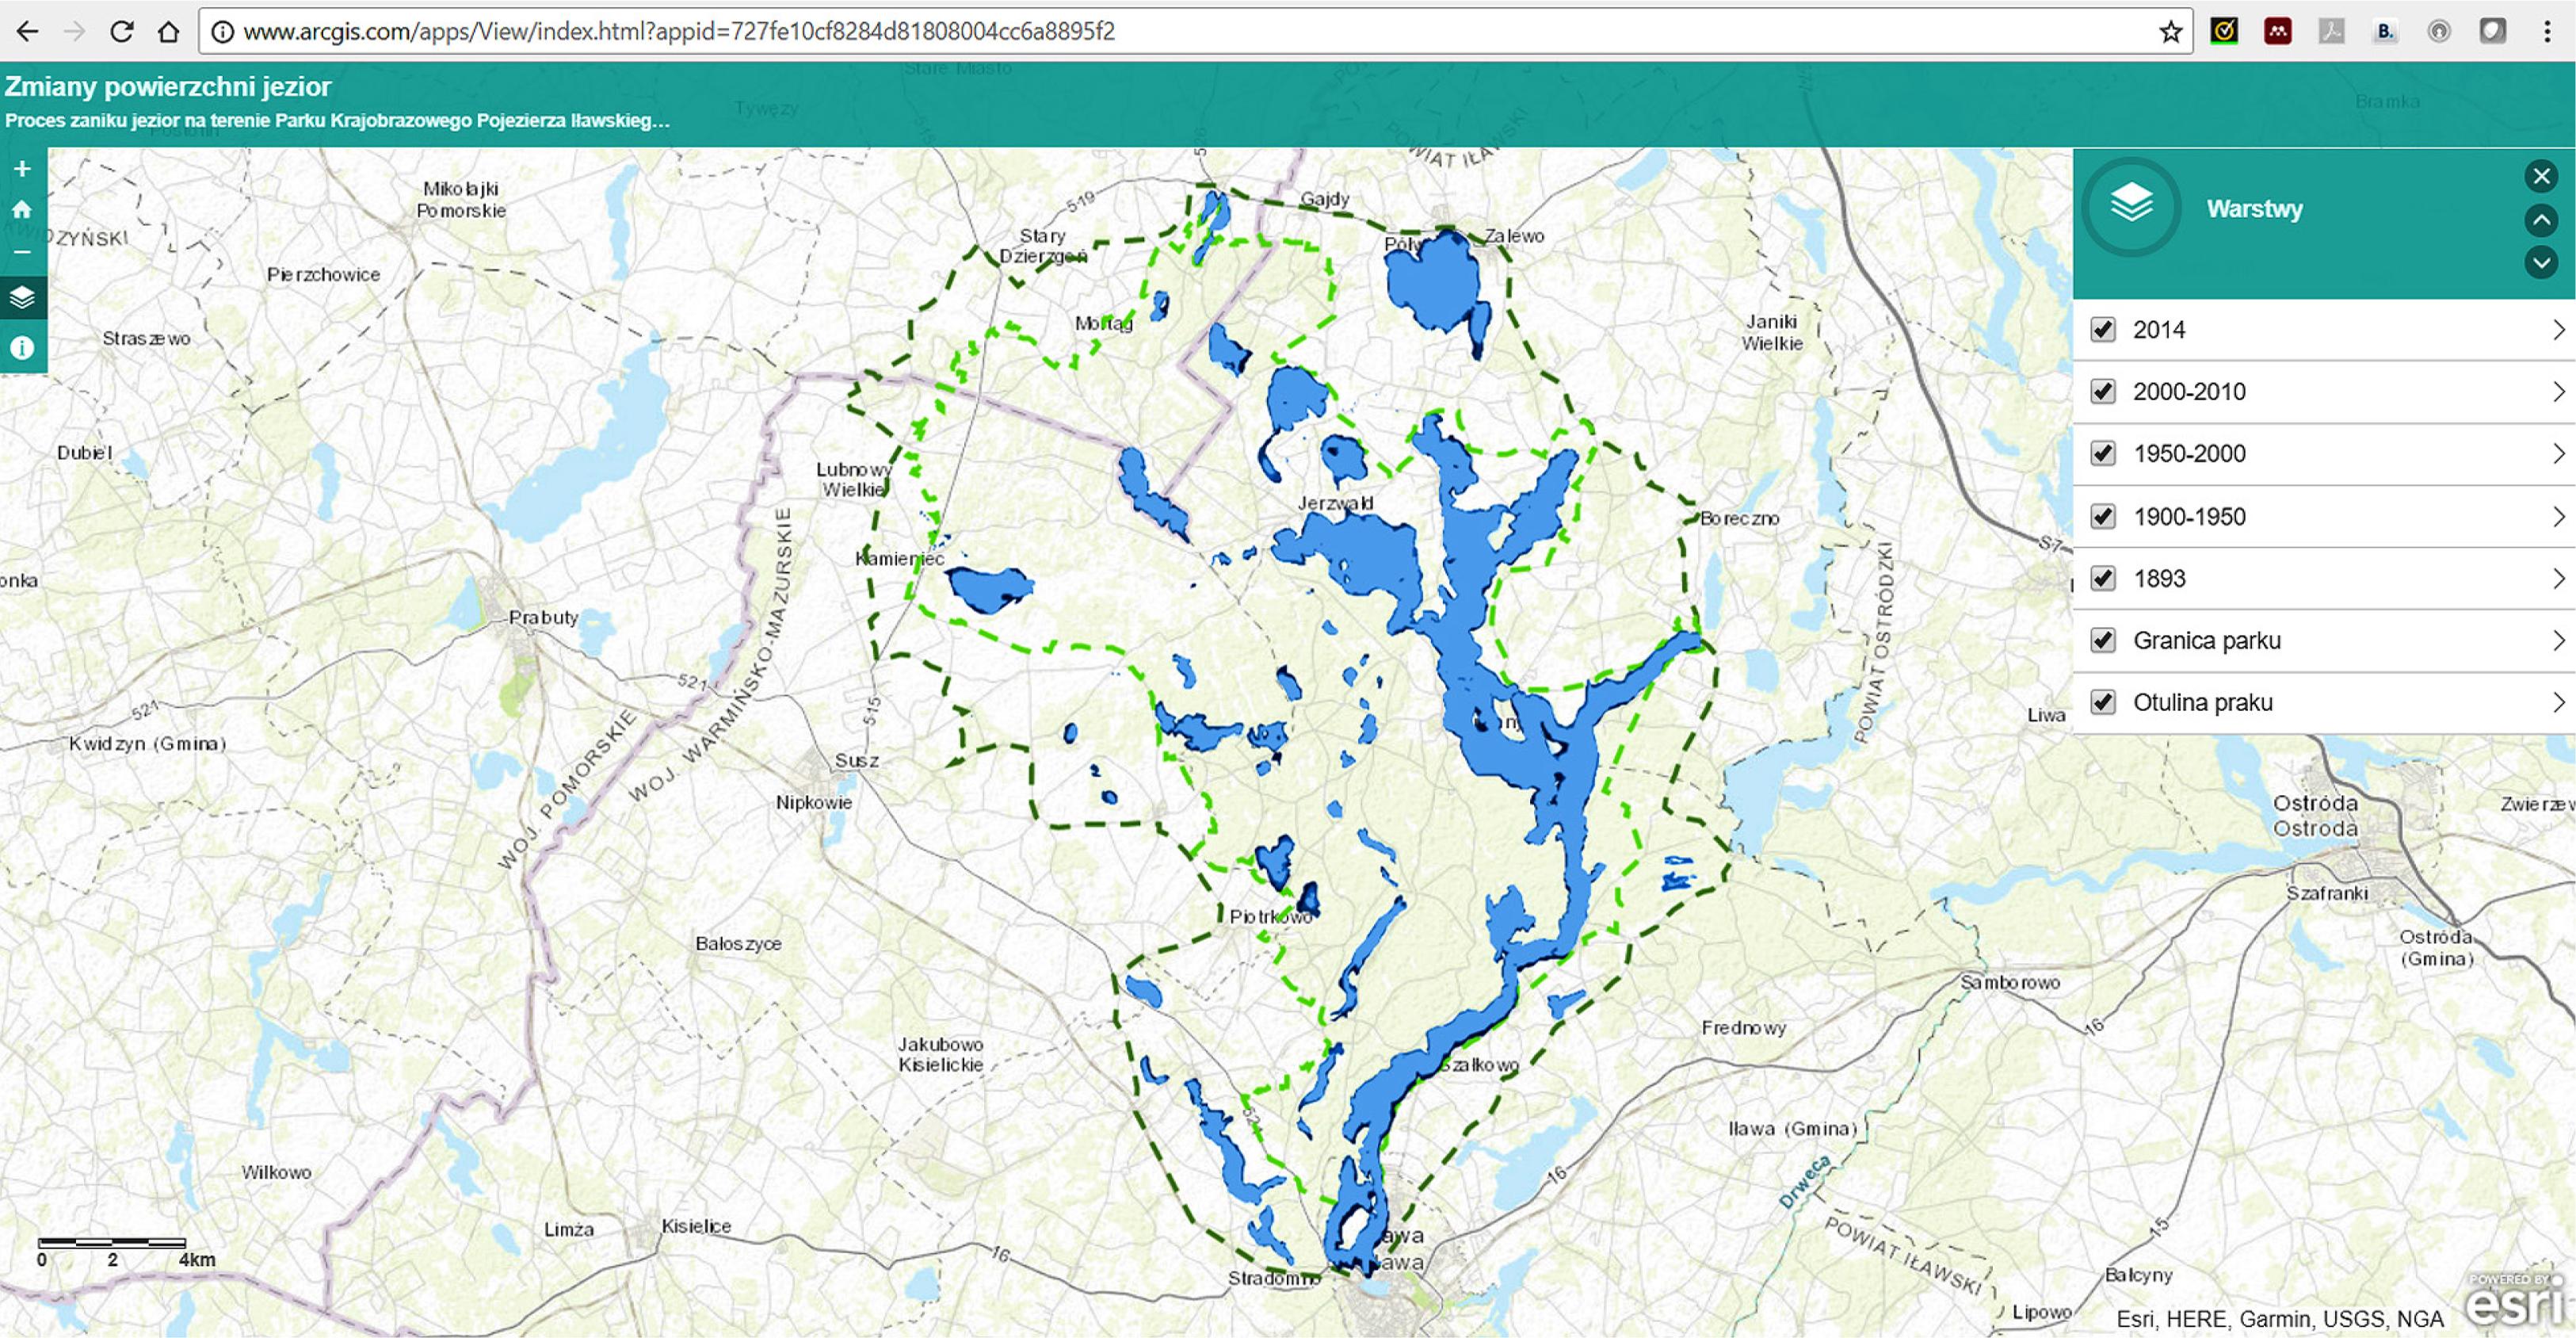
Task: Click the zoom in button on map
Action: tap(22, 168)
